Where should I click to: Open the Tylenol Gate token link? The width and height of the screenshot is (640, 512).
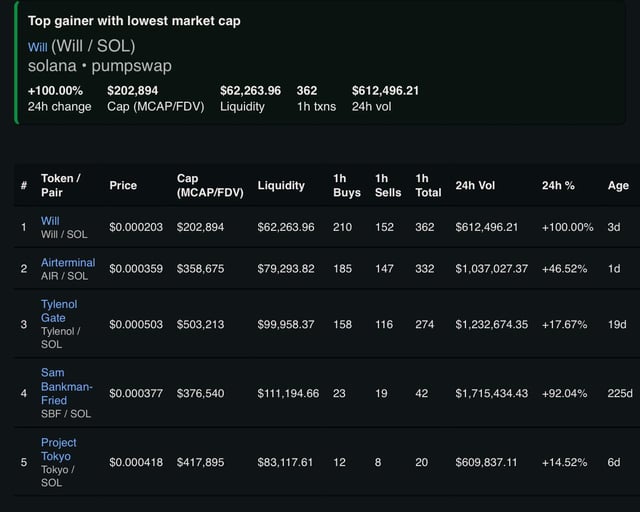[59, 310]
